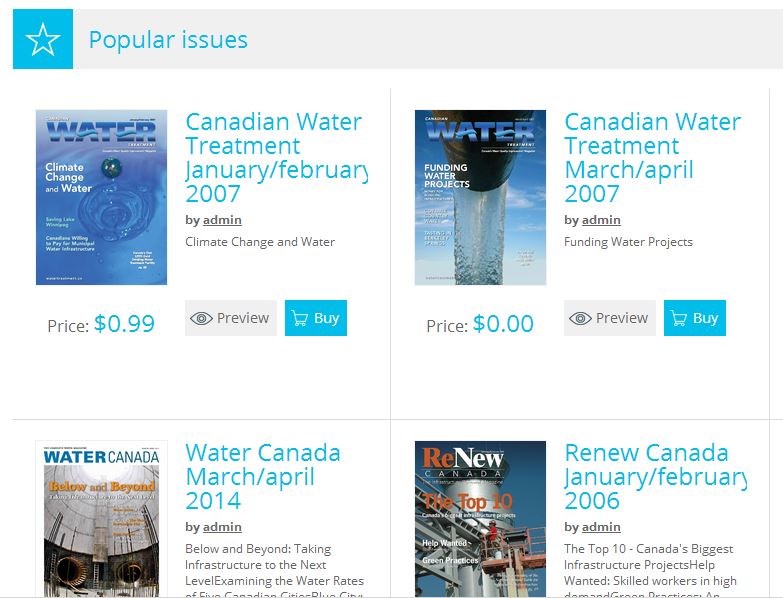Click the Water Canada Below and Beyond cover
Screen dimensions: 783x598
pos(101,519)
